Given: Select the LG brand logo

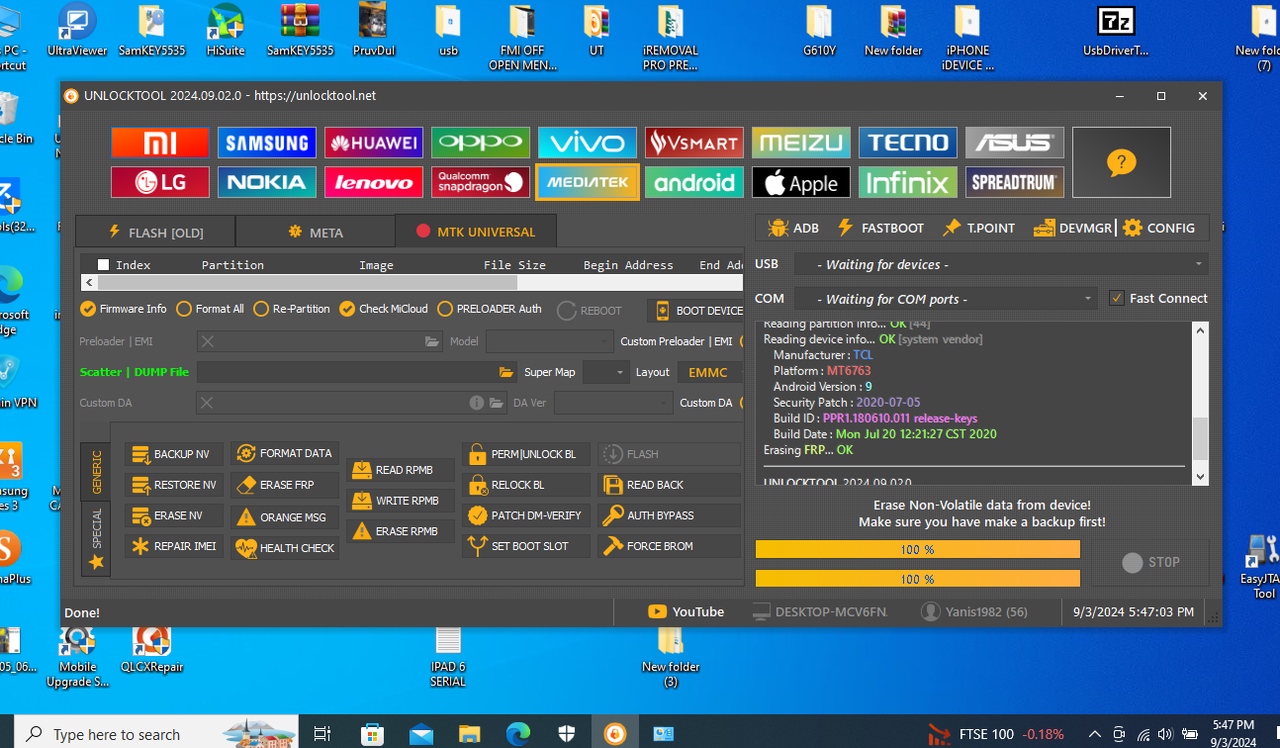Looking at the screenshot, I should (x=160, y=182).
